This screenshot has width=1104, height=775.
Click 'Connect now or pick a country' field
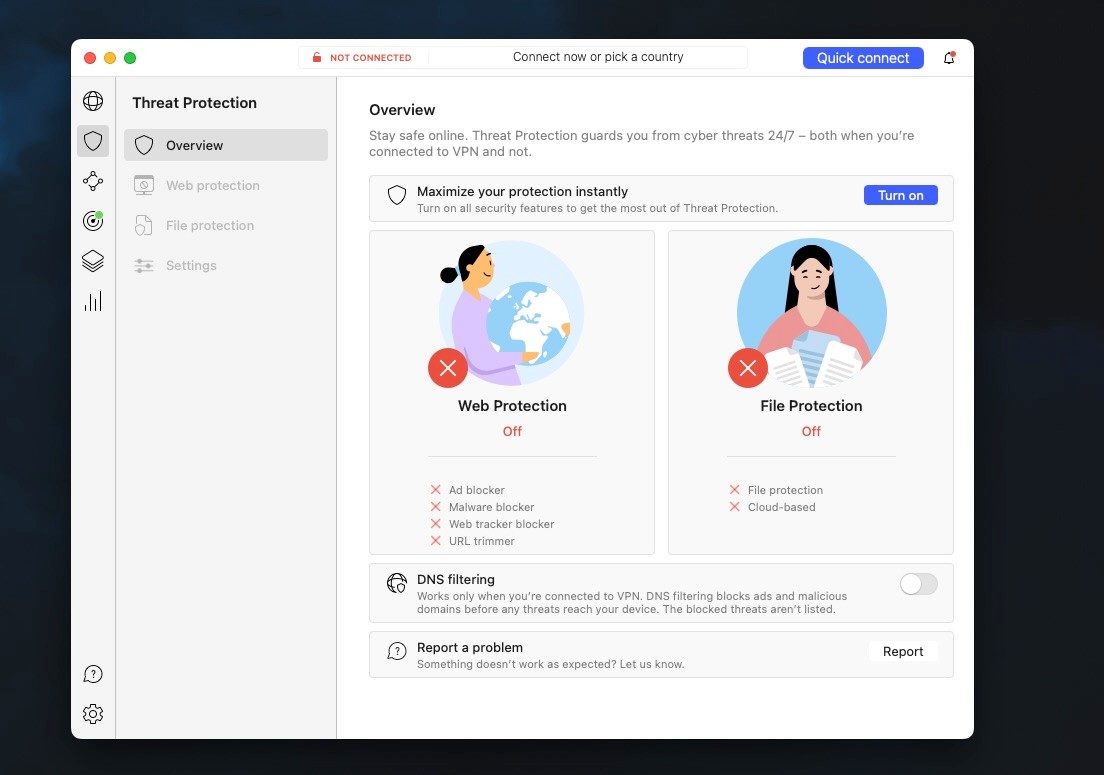tap(598, 57)
